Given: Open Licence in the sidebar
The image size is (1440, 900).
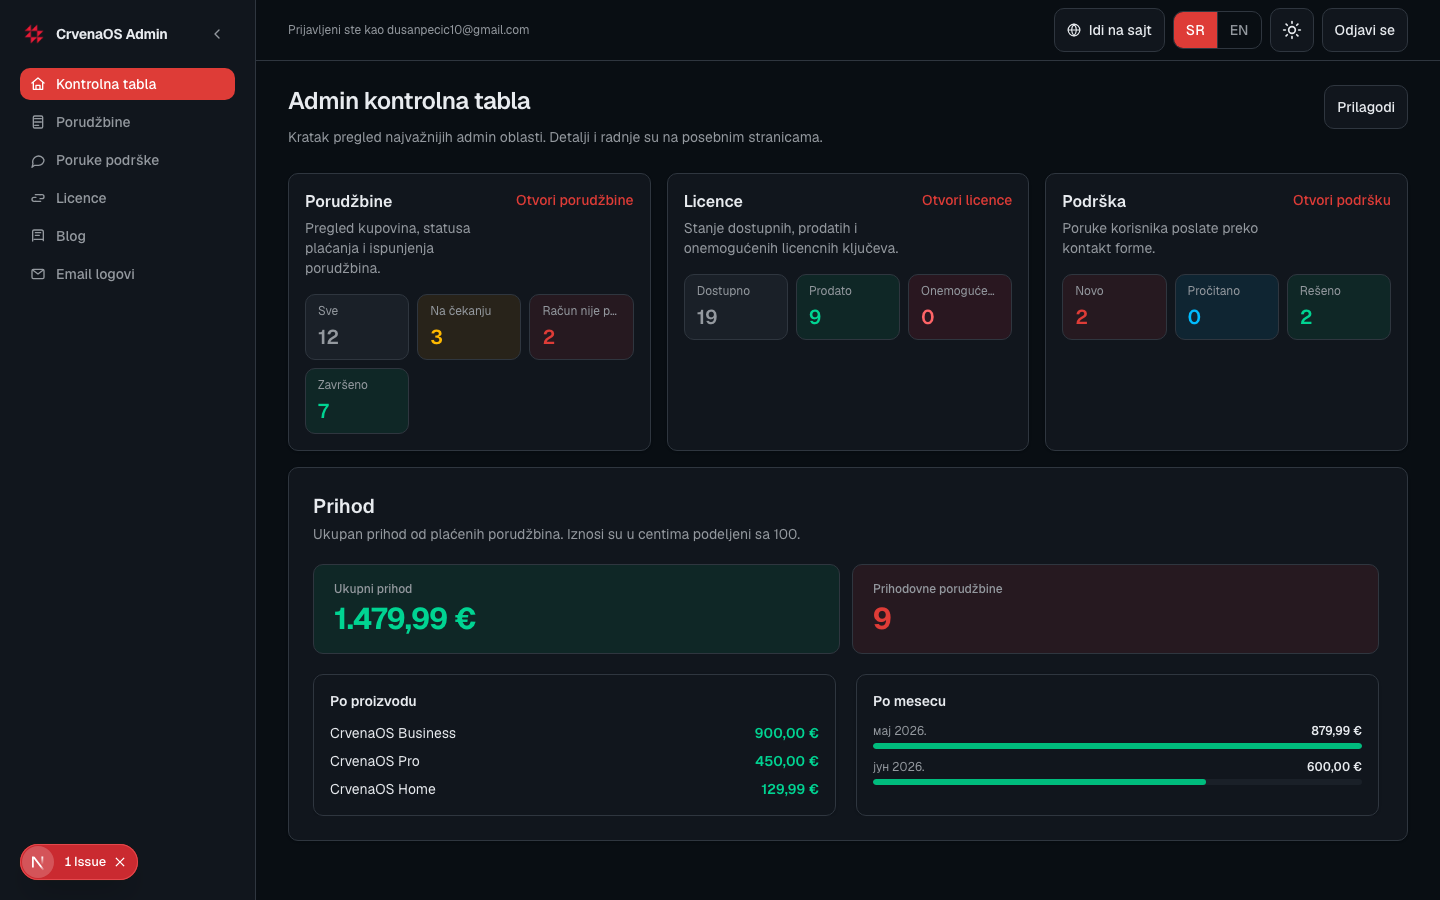Looking at the screenshot, I should click(127, 198).
